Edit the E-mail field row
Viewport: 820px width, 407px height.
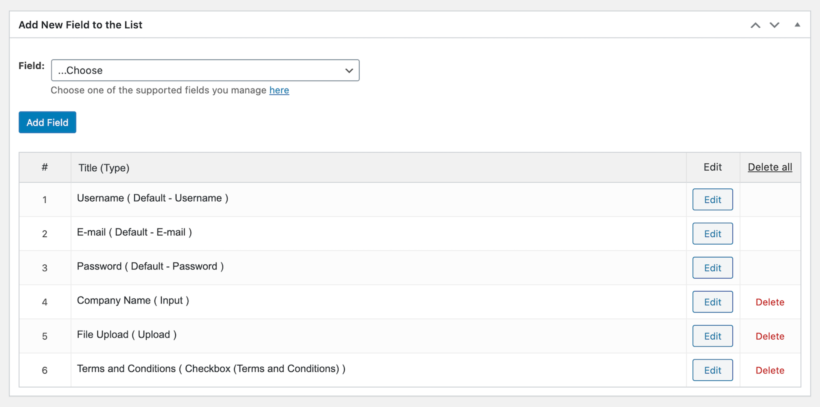712,233
